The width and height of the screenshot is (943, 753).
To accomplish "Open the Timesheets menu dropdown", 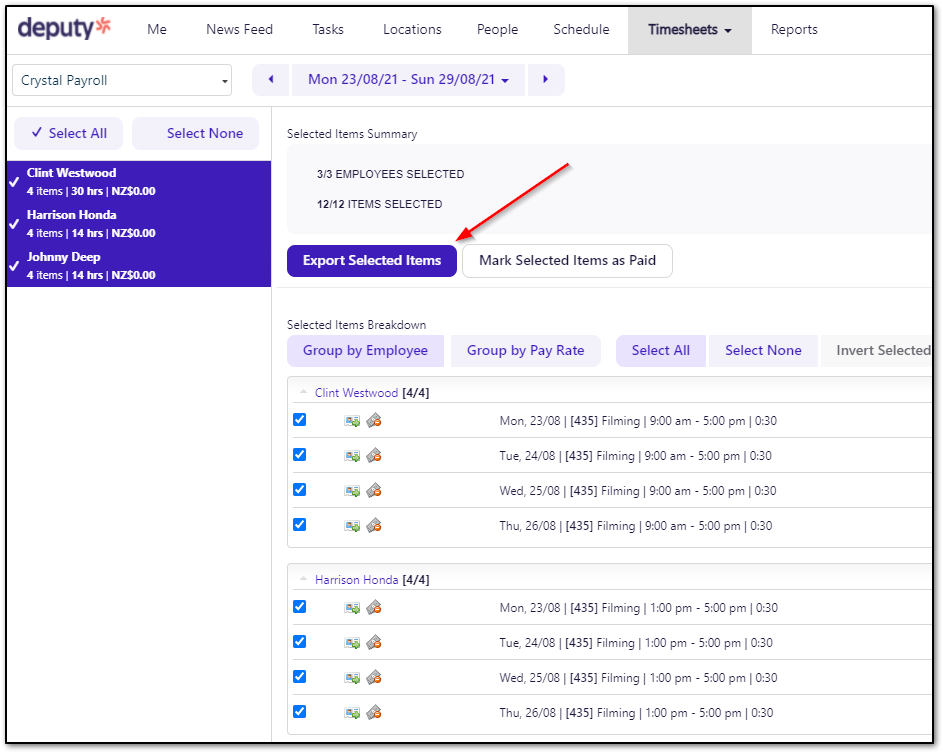I will (690, 29).
